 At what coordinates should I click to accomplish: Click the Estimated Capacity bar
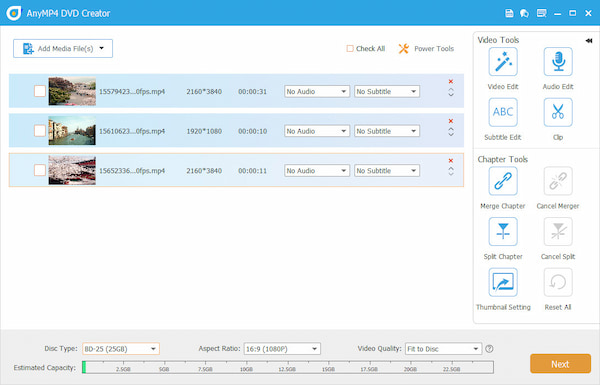coord(288,367)
